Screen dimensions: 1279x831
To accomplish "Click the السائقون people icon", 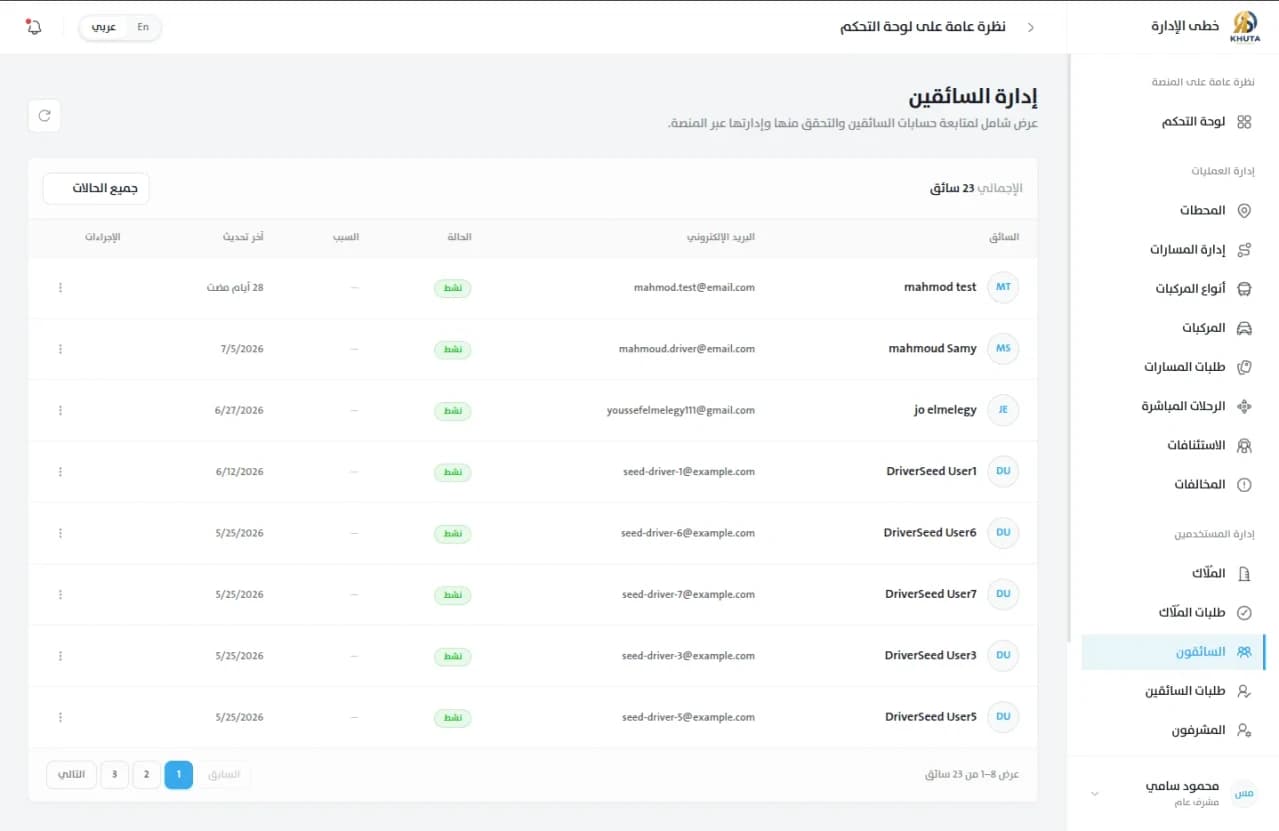I will pyautogui.click(x=1244, y=652).
